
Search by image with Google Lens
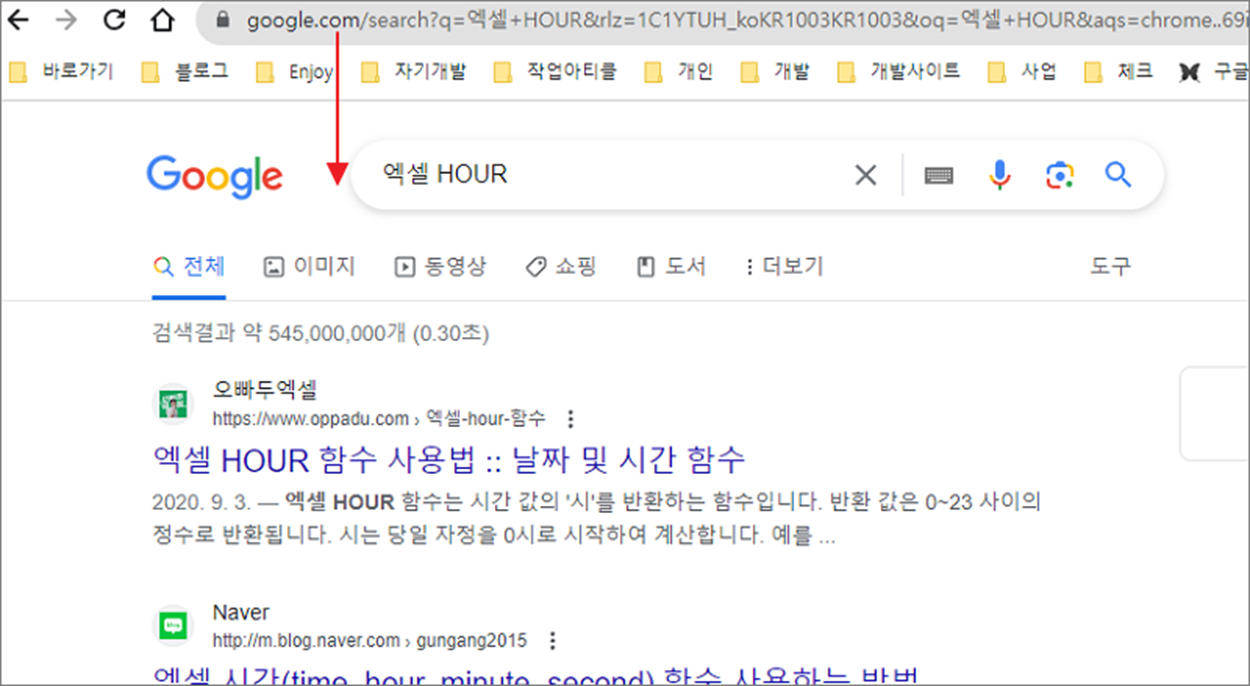click(1059, 176)
